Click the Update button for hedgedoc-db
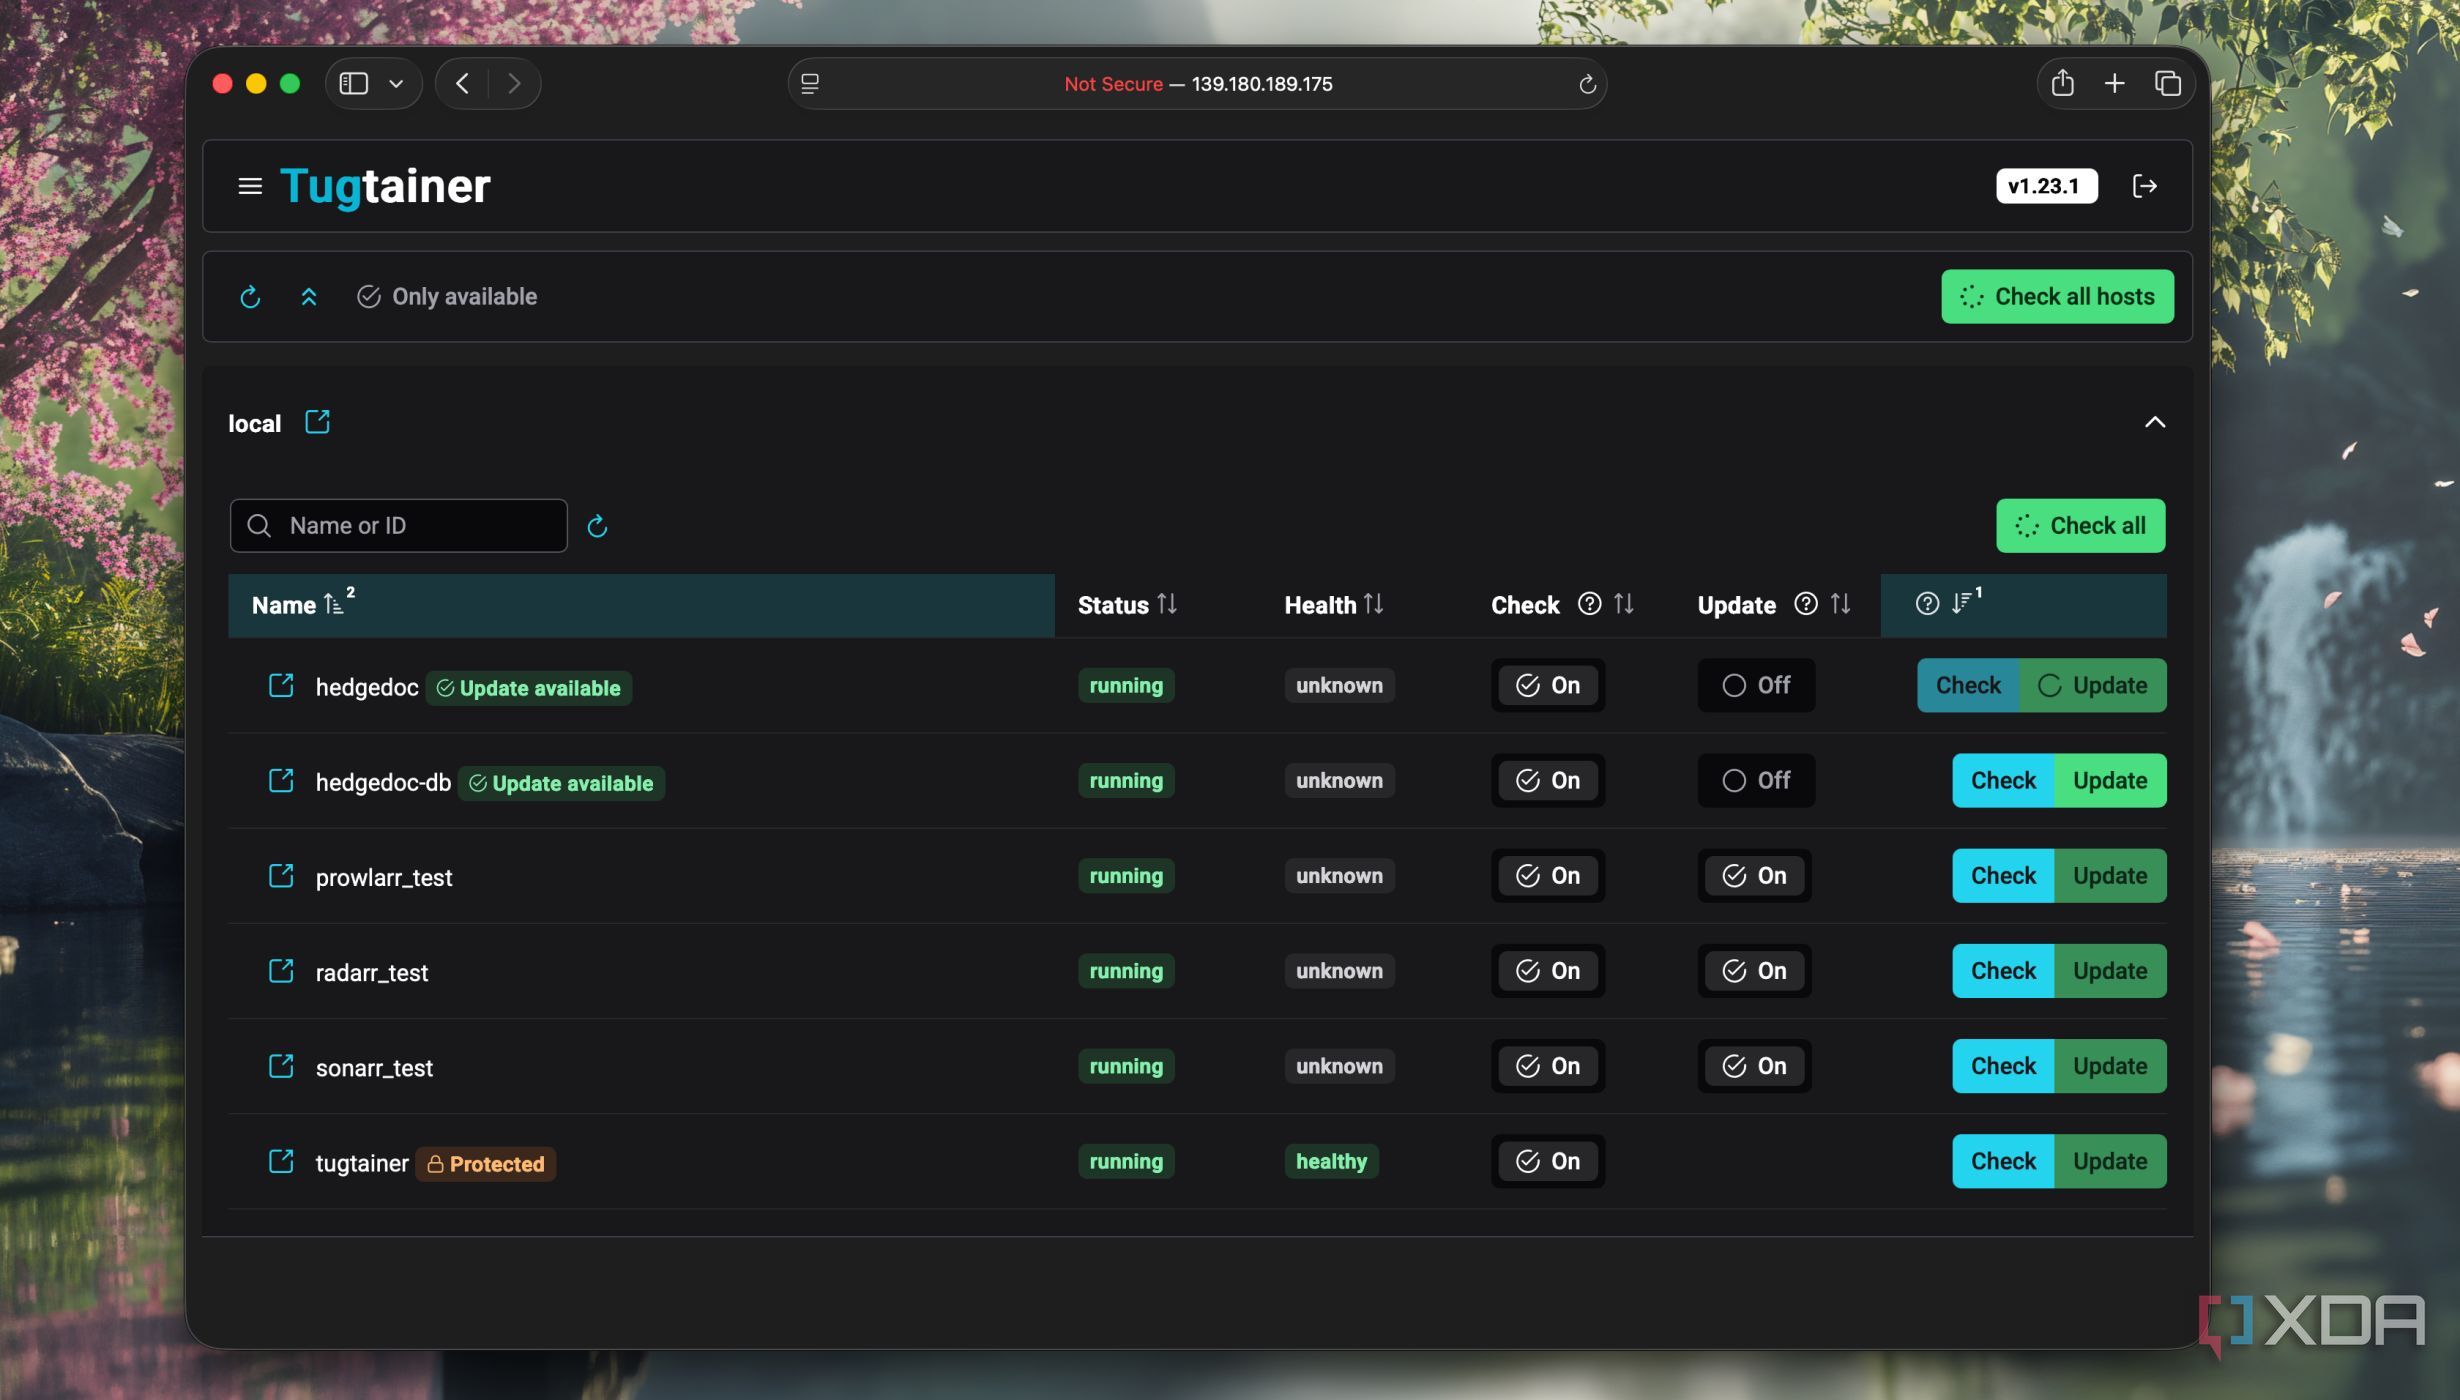The height and width of the screenshot is (1400, 2460). 2110,781
